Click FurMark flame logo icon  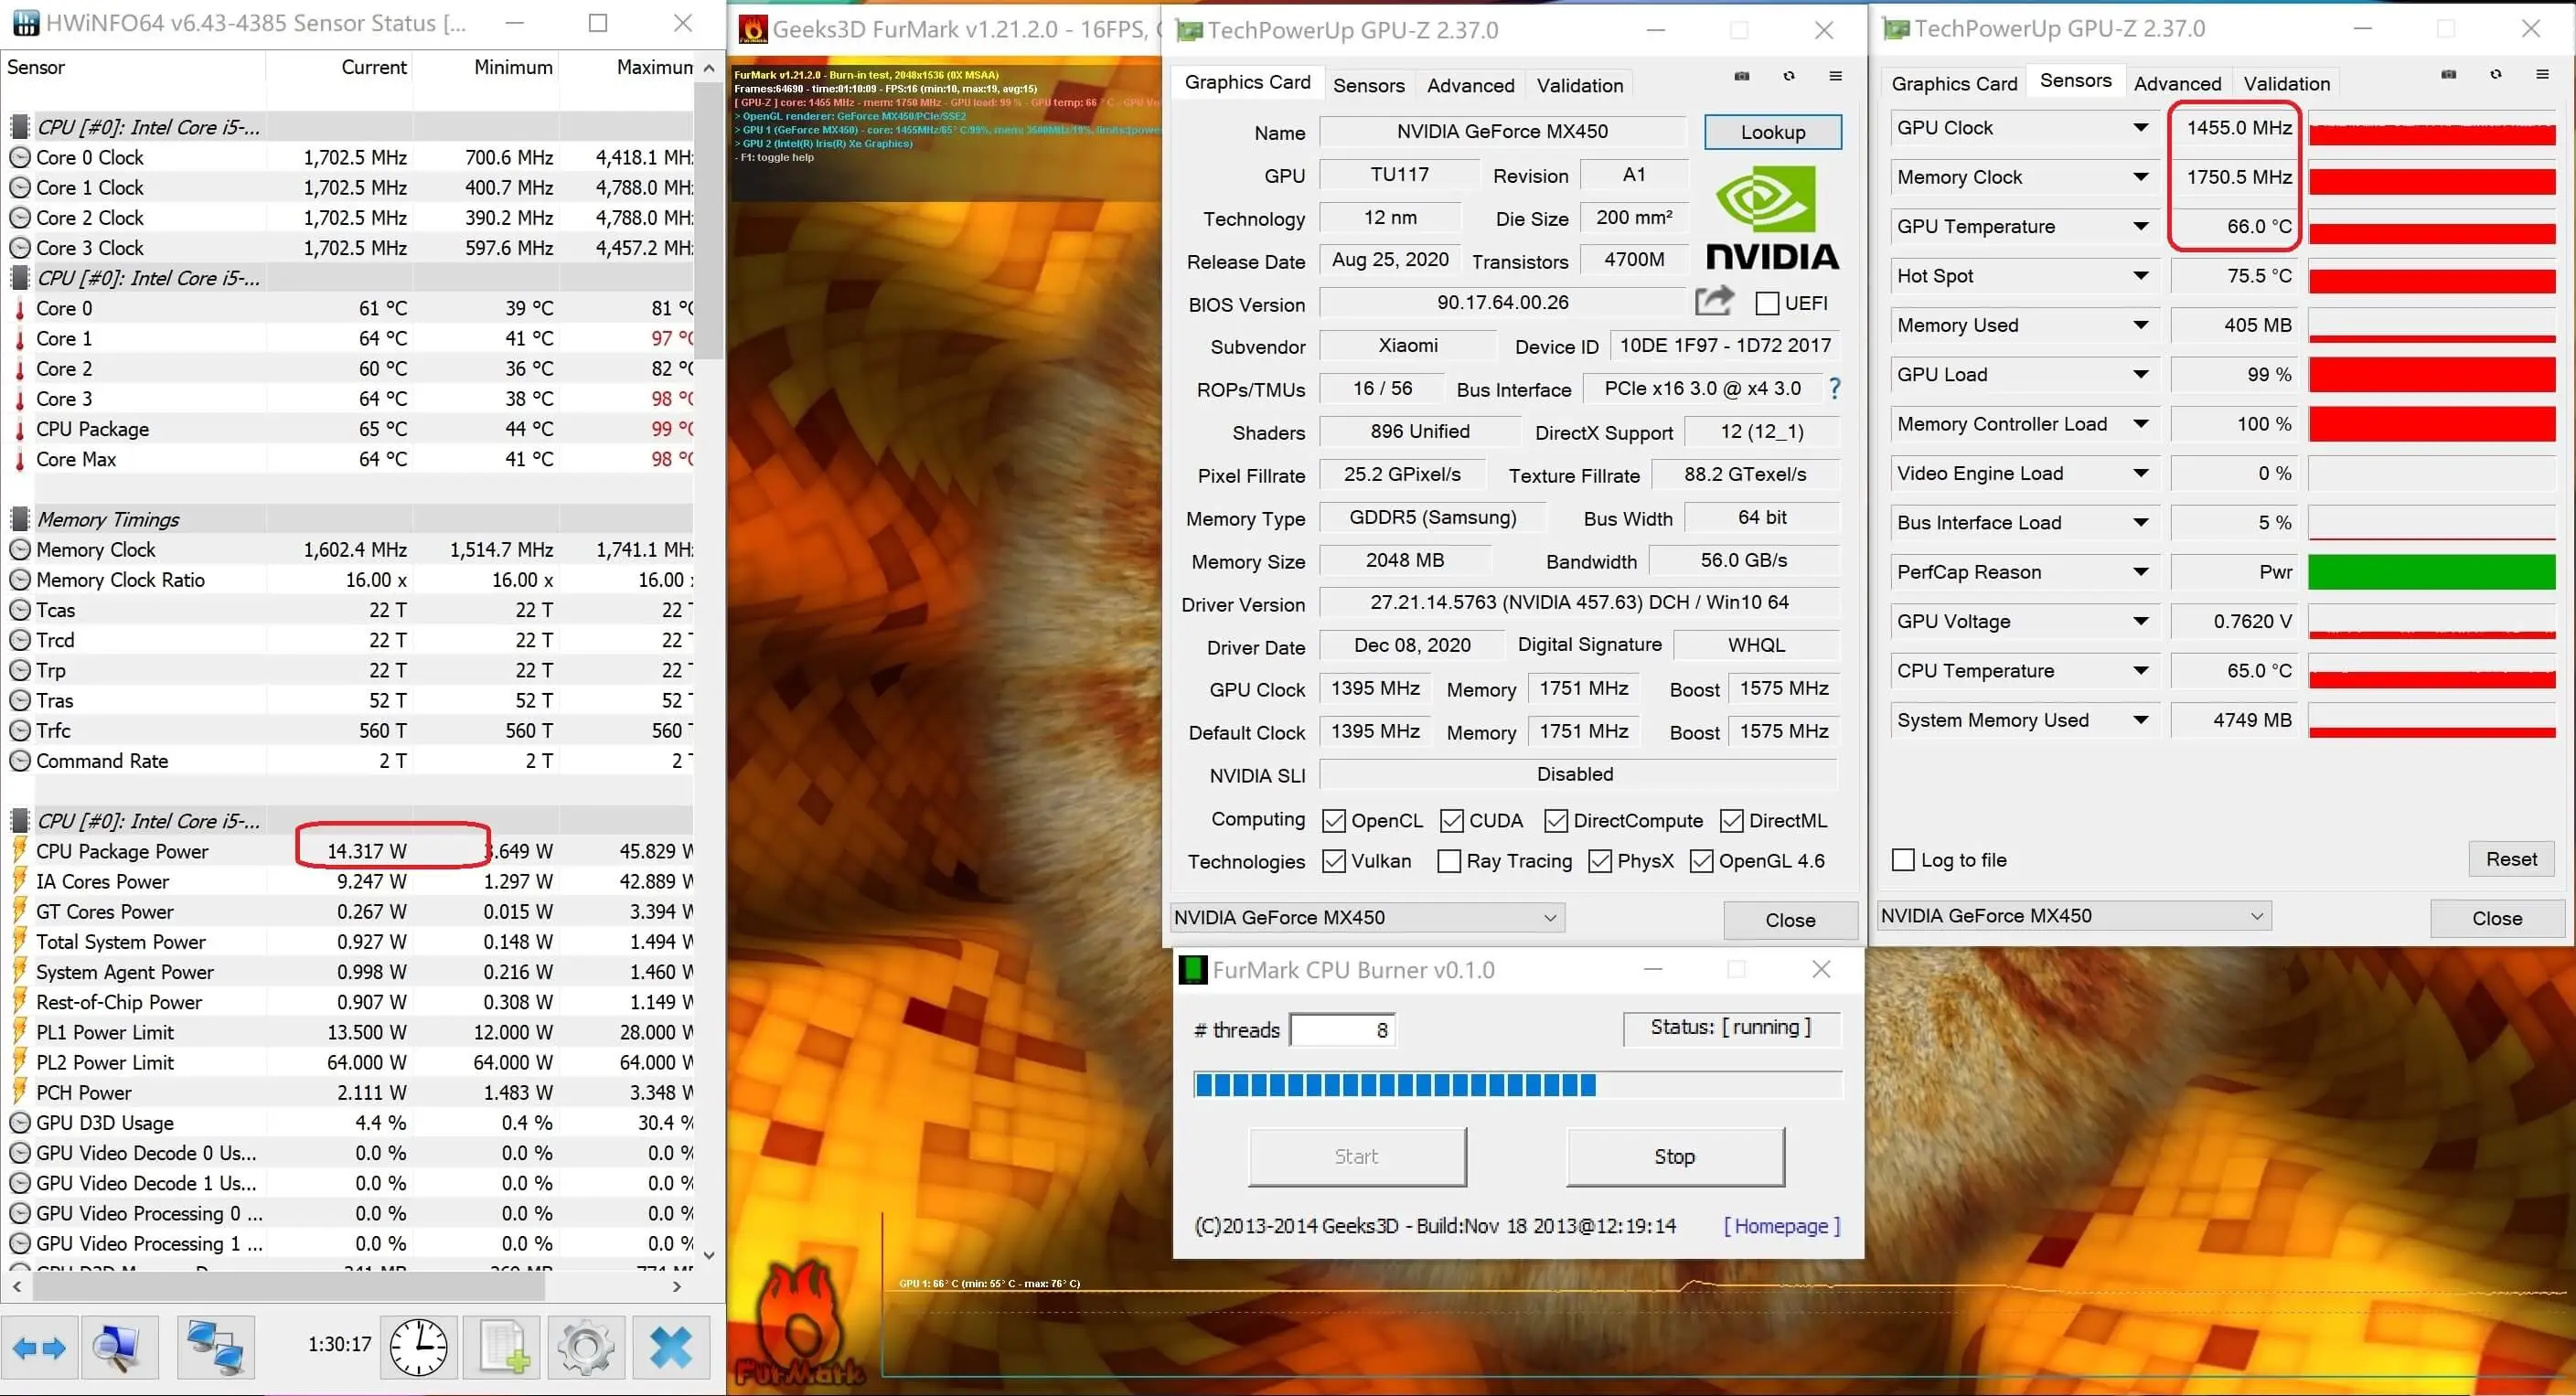(799, 1322)
